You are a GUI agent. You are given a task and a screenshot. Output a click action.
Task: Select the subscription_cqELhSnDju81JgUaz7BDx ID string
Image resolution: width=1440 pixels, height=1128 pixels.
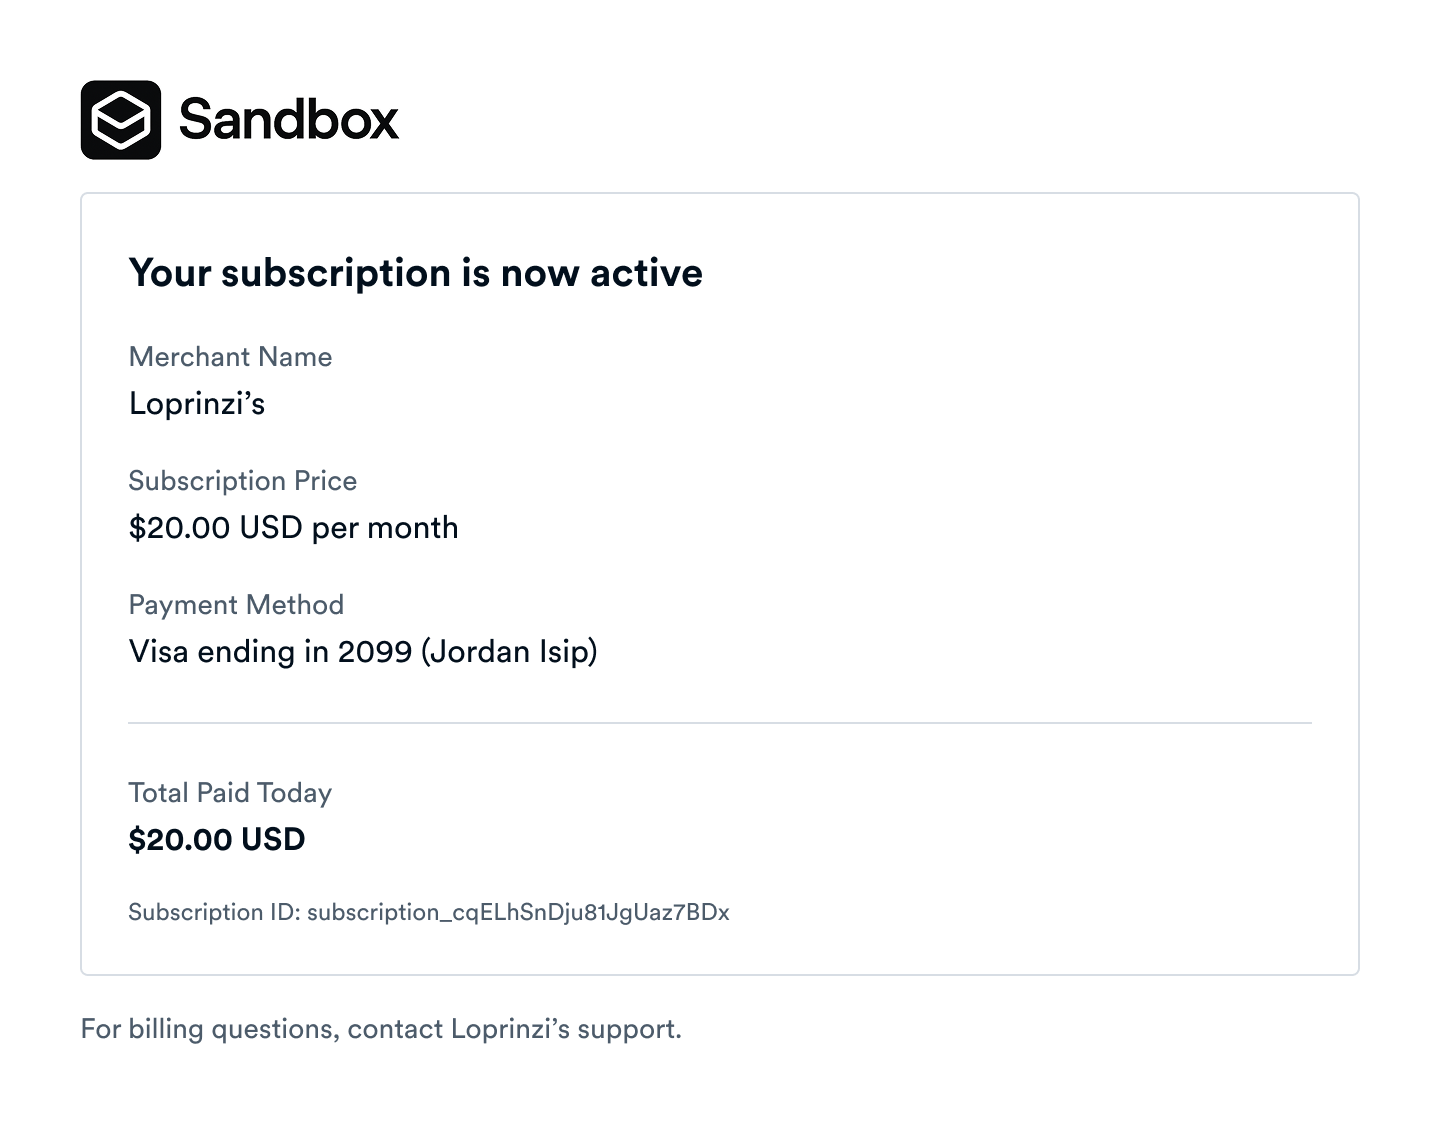point(518,912)
